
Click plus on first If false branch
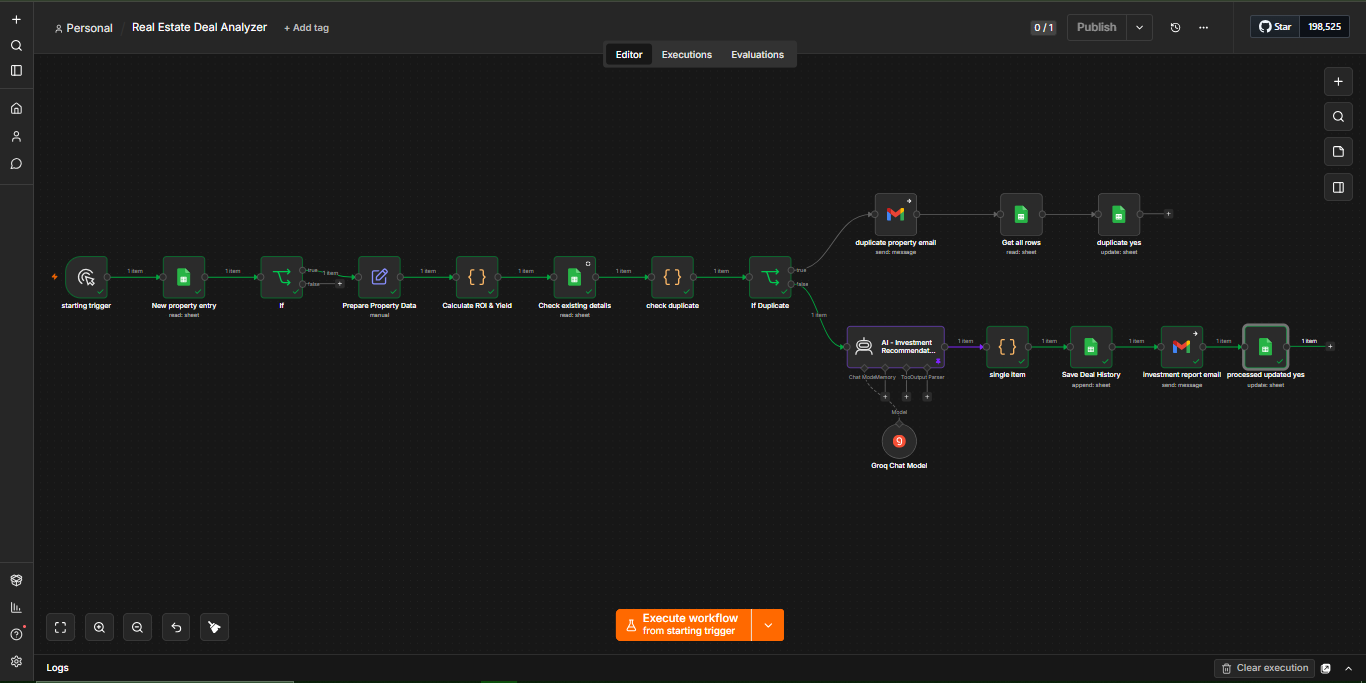point(339,284)
